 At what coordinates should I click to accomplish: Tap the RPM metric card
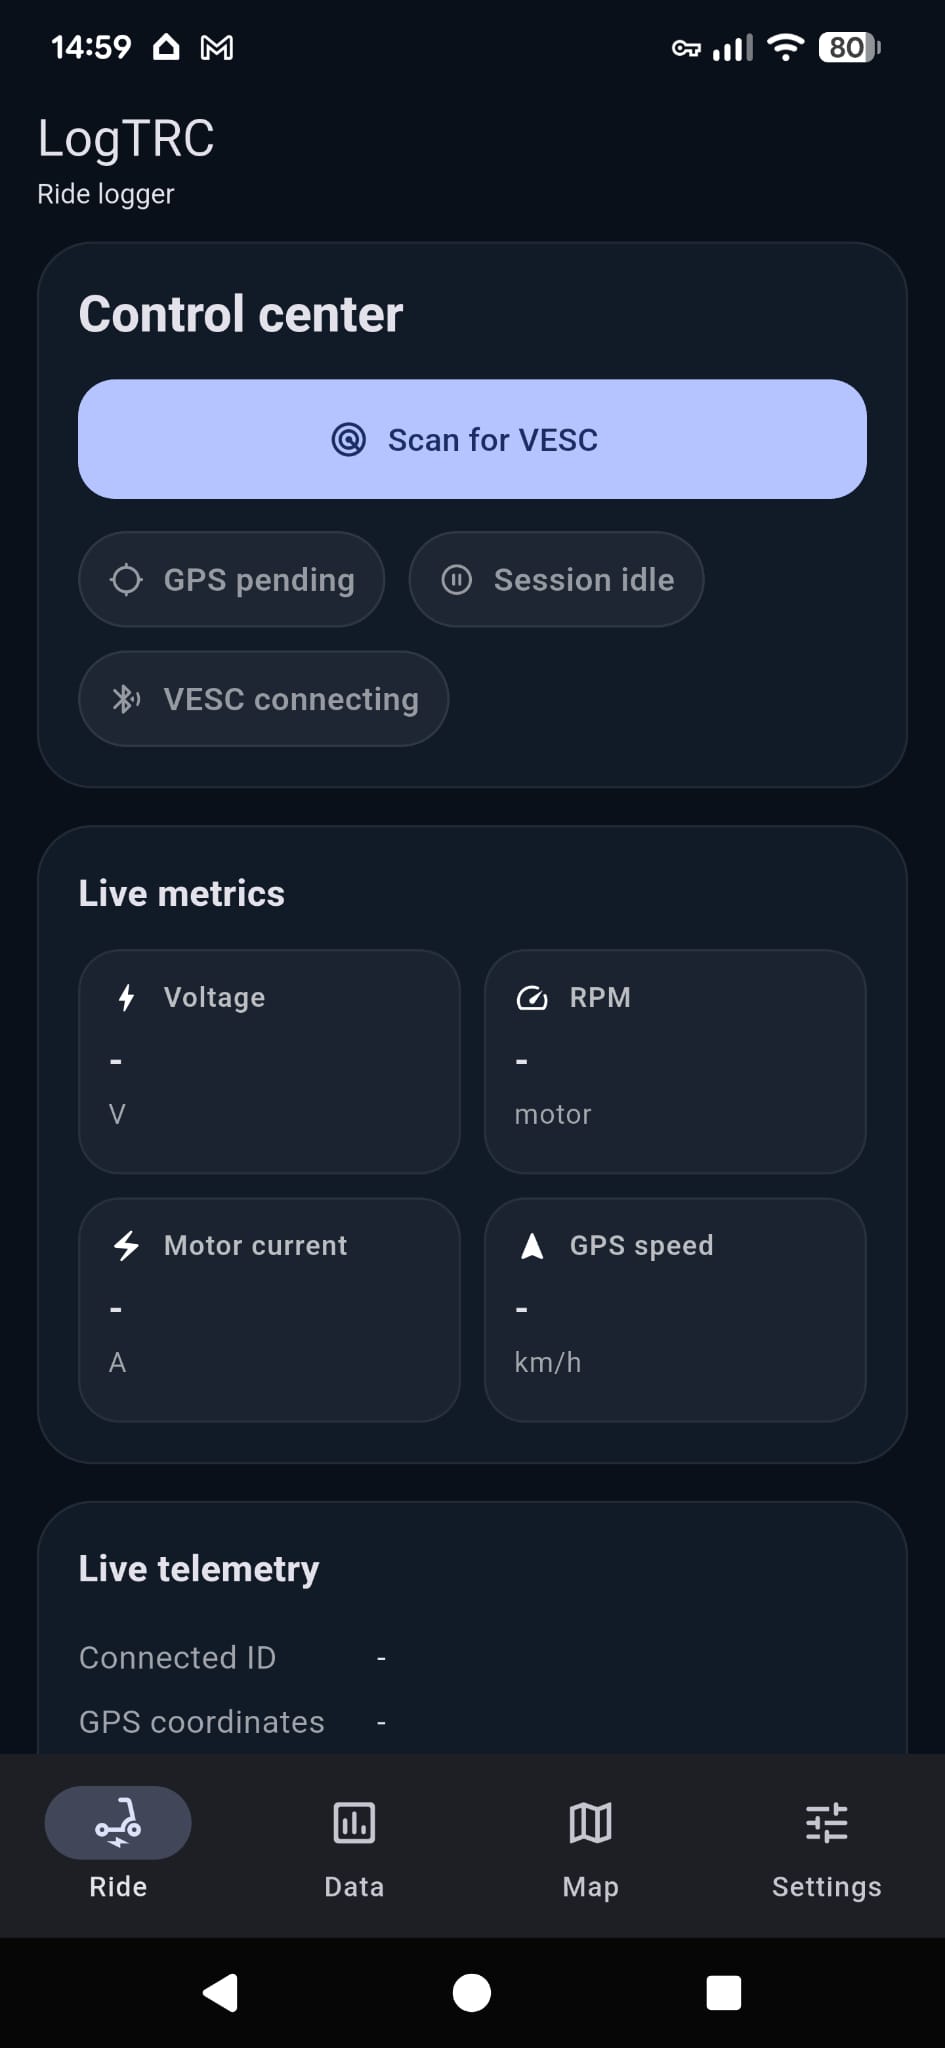click(x=675, y=1061)
